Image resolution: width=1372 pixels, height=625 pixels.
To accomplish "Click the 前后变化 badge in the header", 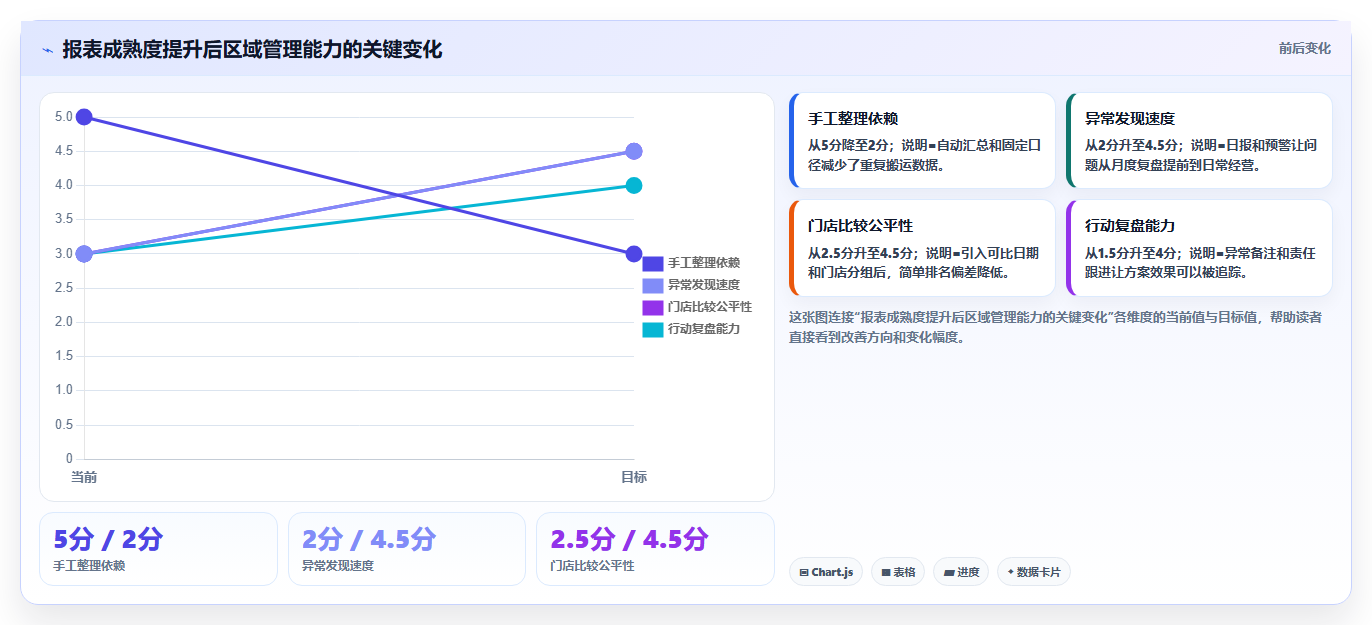I will [1304, 48].
